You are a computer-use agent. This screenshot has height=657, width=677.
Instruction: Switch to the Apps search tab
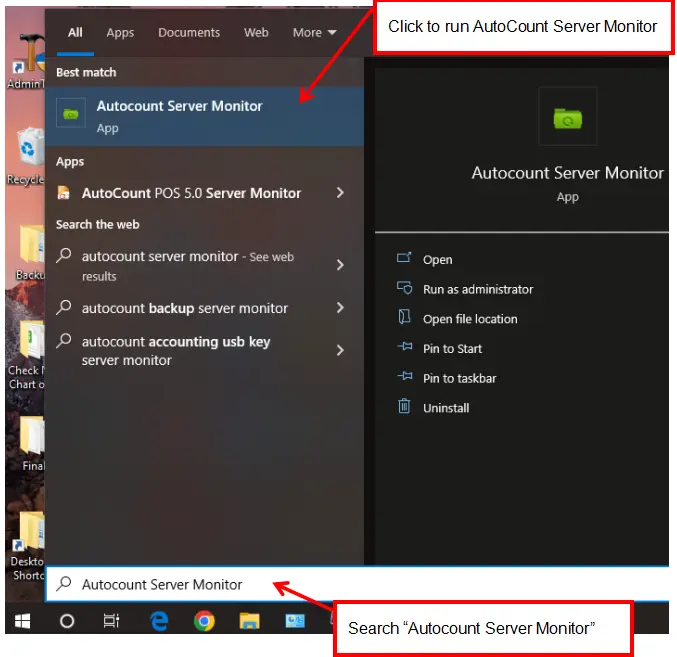120,32
